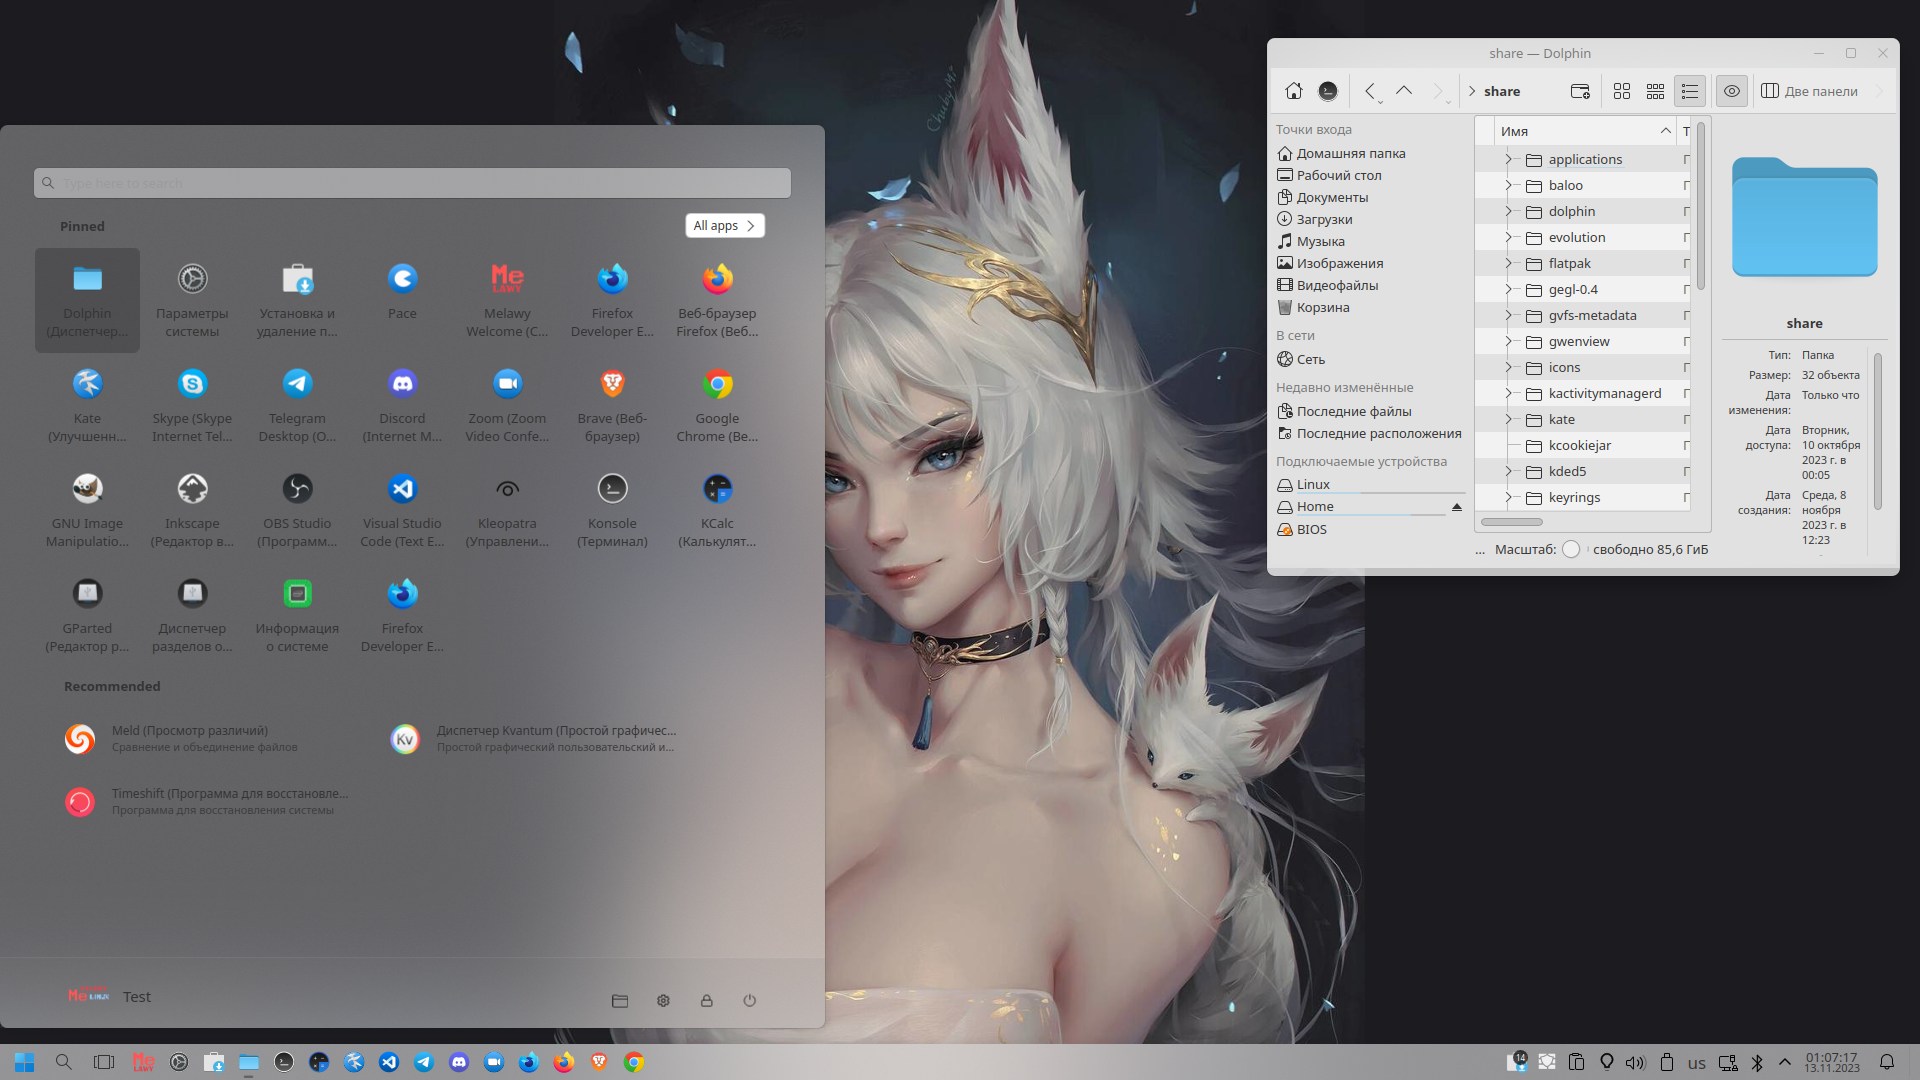Viewport: 1920px width, 1080px height.
Task: Click the All apps button
Action: point(724,226)
